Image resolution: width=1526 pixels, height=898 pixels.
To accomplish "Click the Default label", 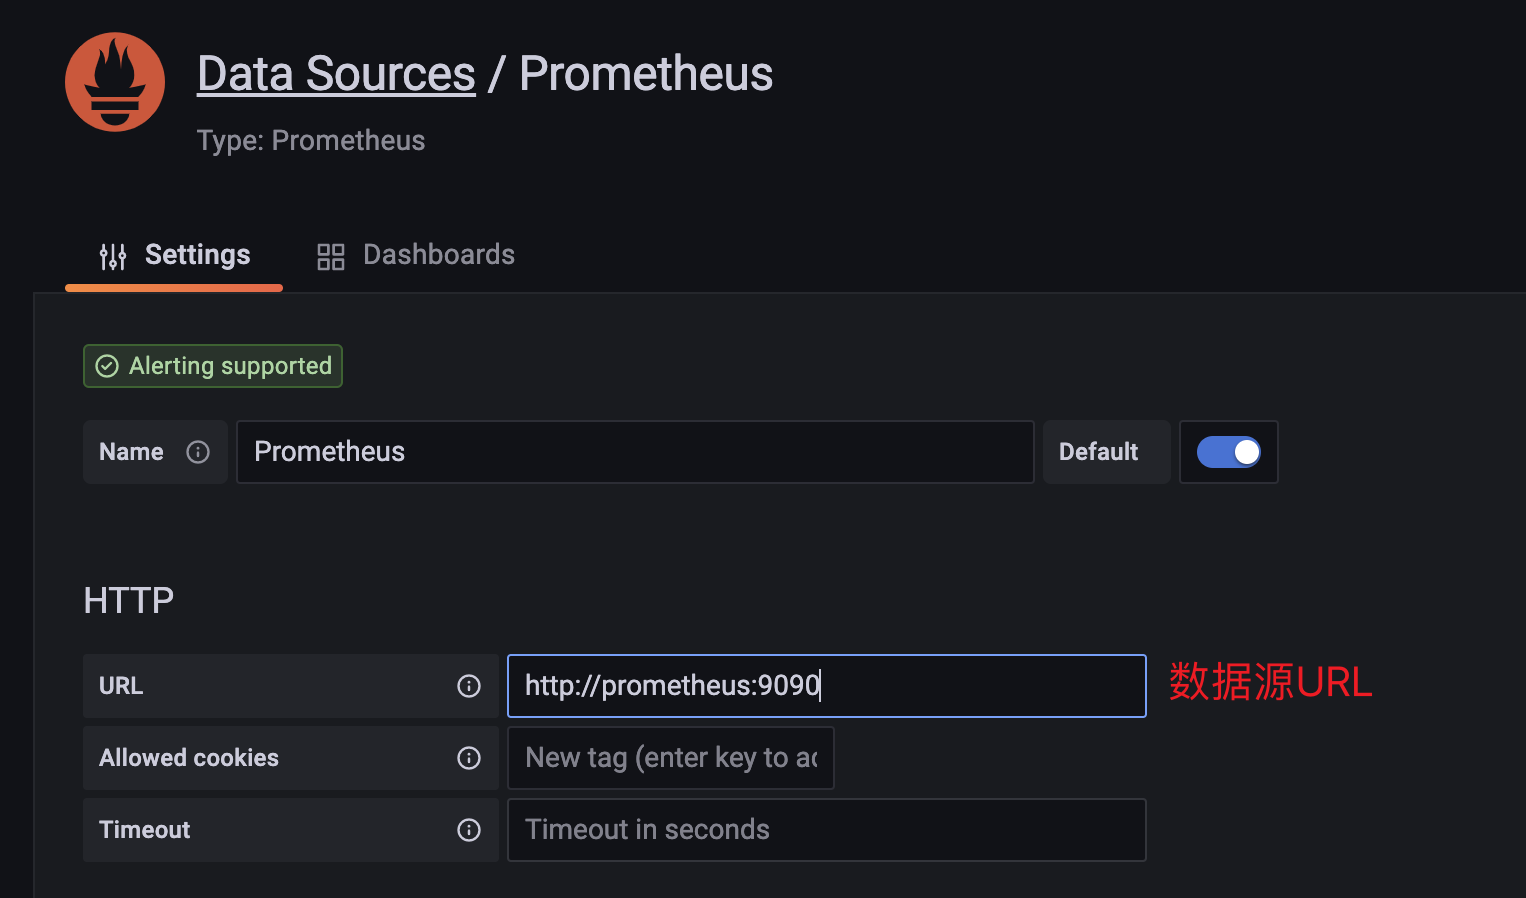I will coord(1098,452).
